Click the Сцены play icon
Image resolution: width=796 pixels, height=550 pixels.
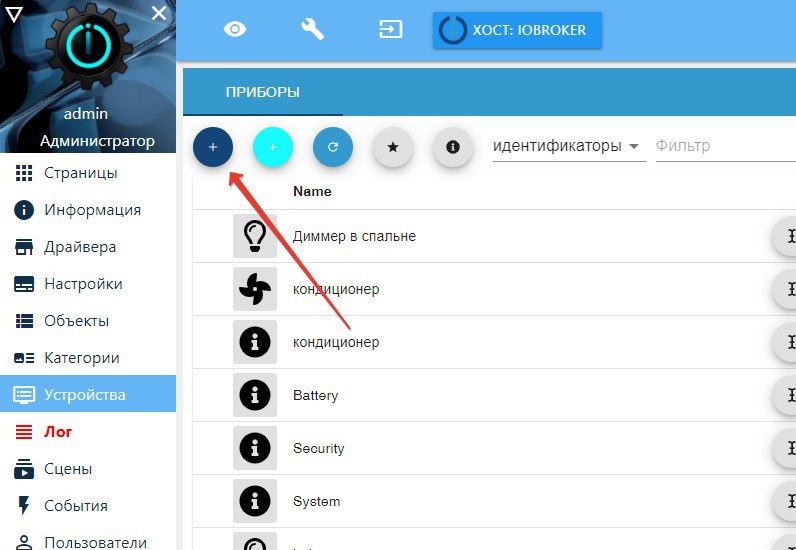24,469
